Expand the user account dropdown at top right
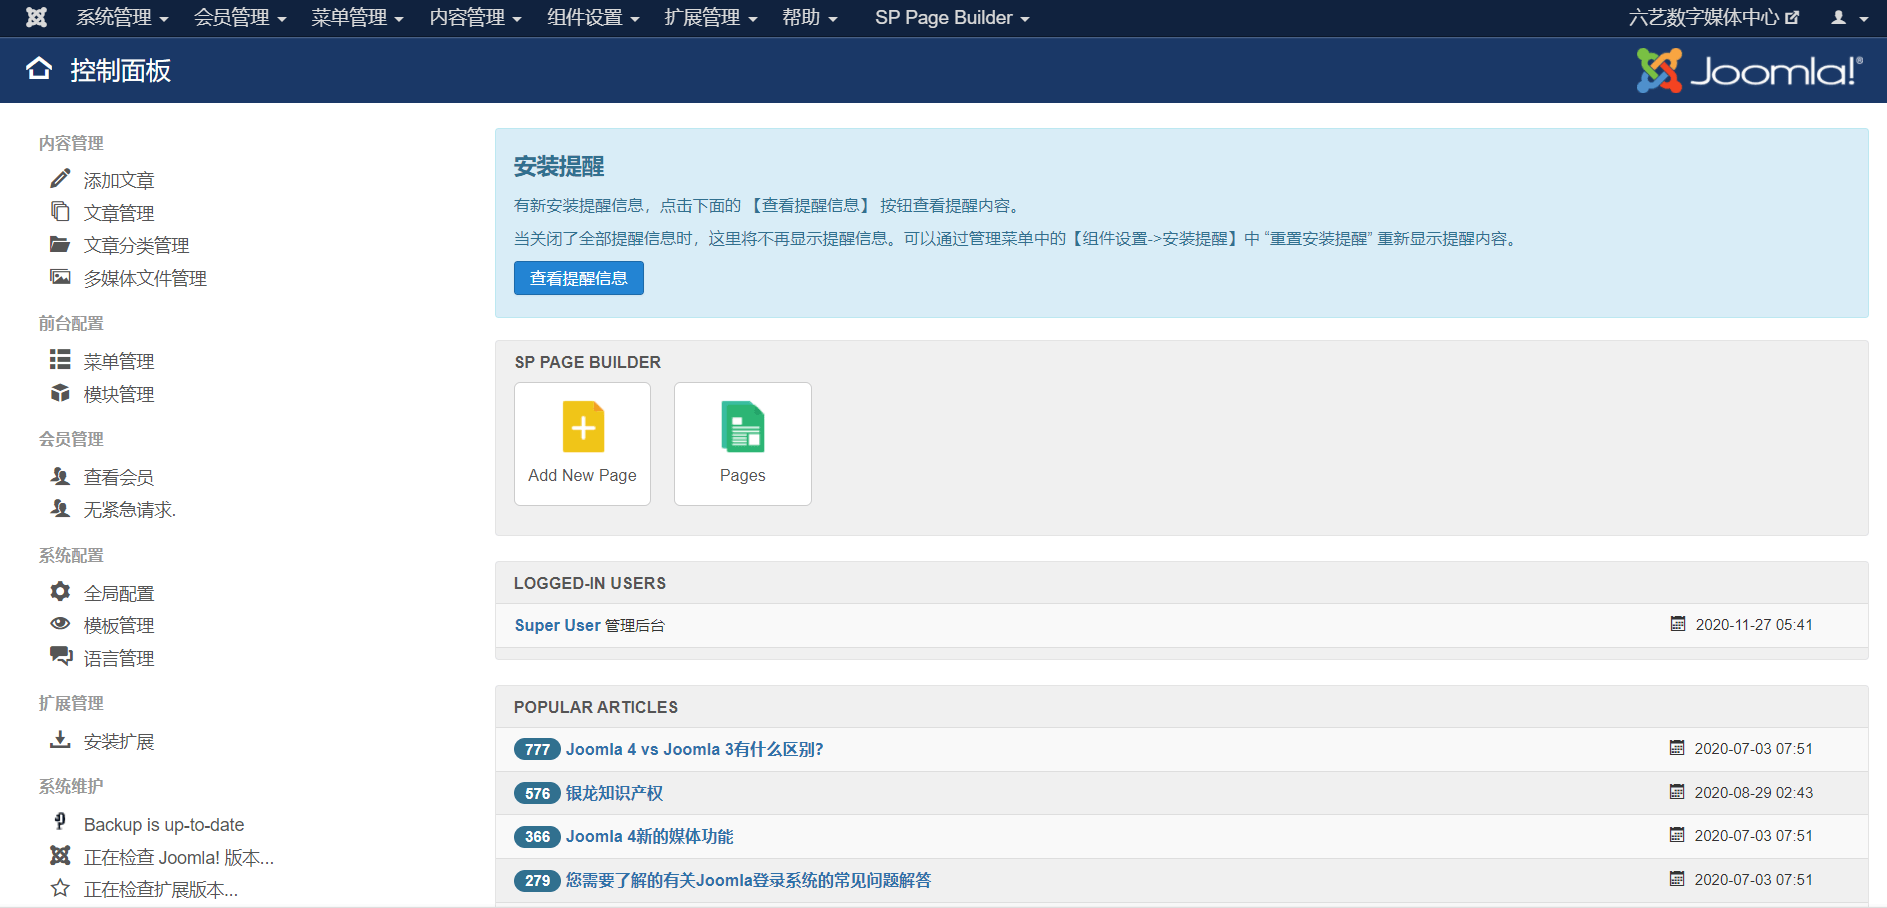 tap(1846, 17)
